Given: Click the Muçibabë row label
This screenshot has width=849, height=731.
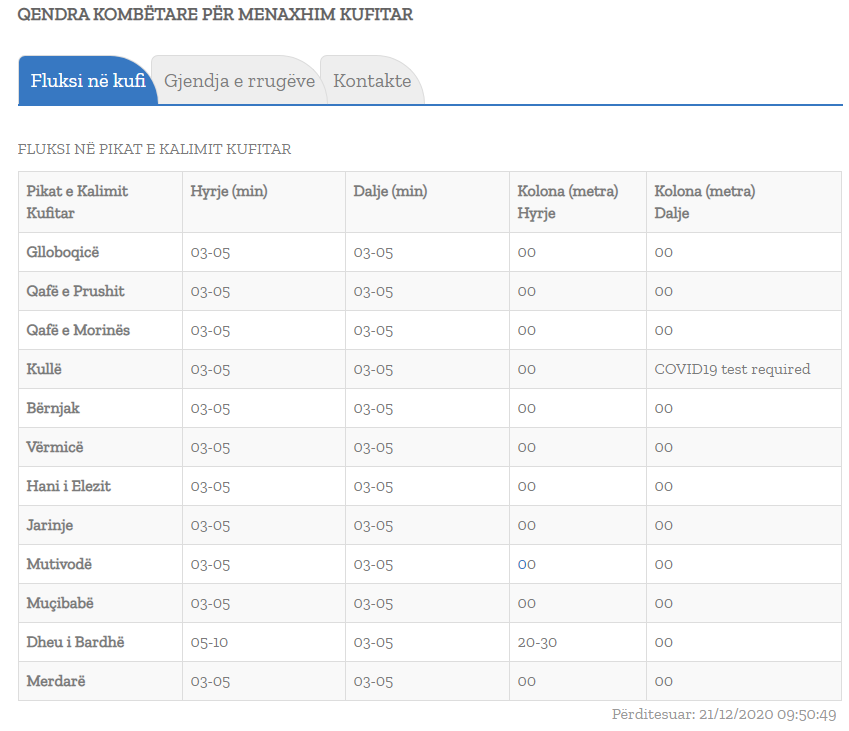Looking at the screenshot, I should tap(60, 603).
